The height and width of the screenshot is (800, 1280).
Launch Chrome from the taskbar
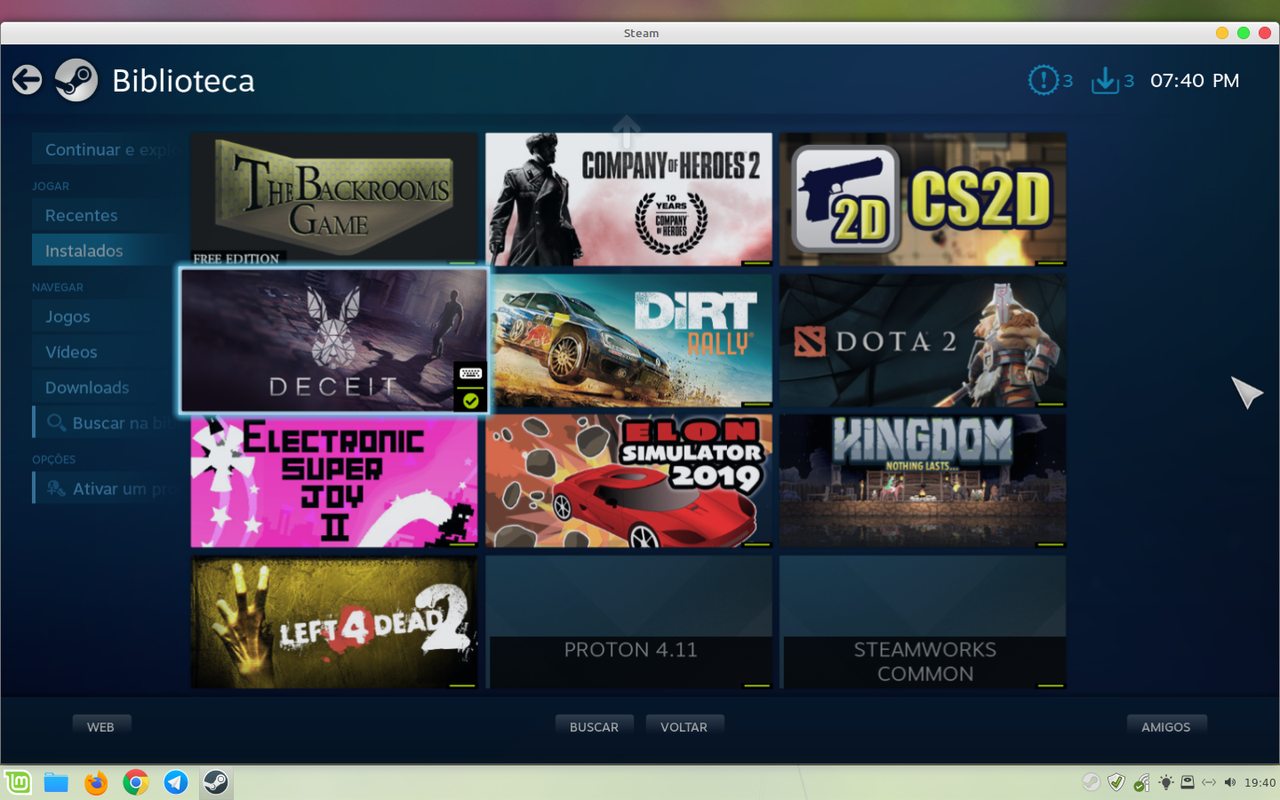click(x=136, y=782)
